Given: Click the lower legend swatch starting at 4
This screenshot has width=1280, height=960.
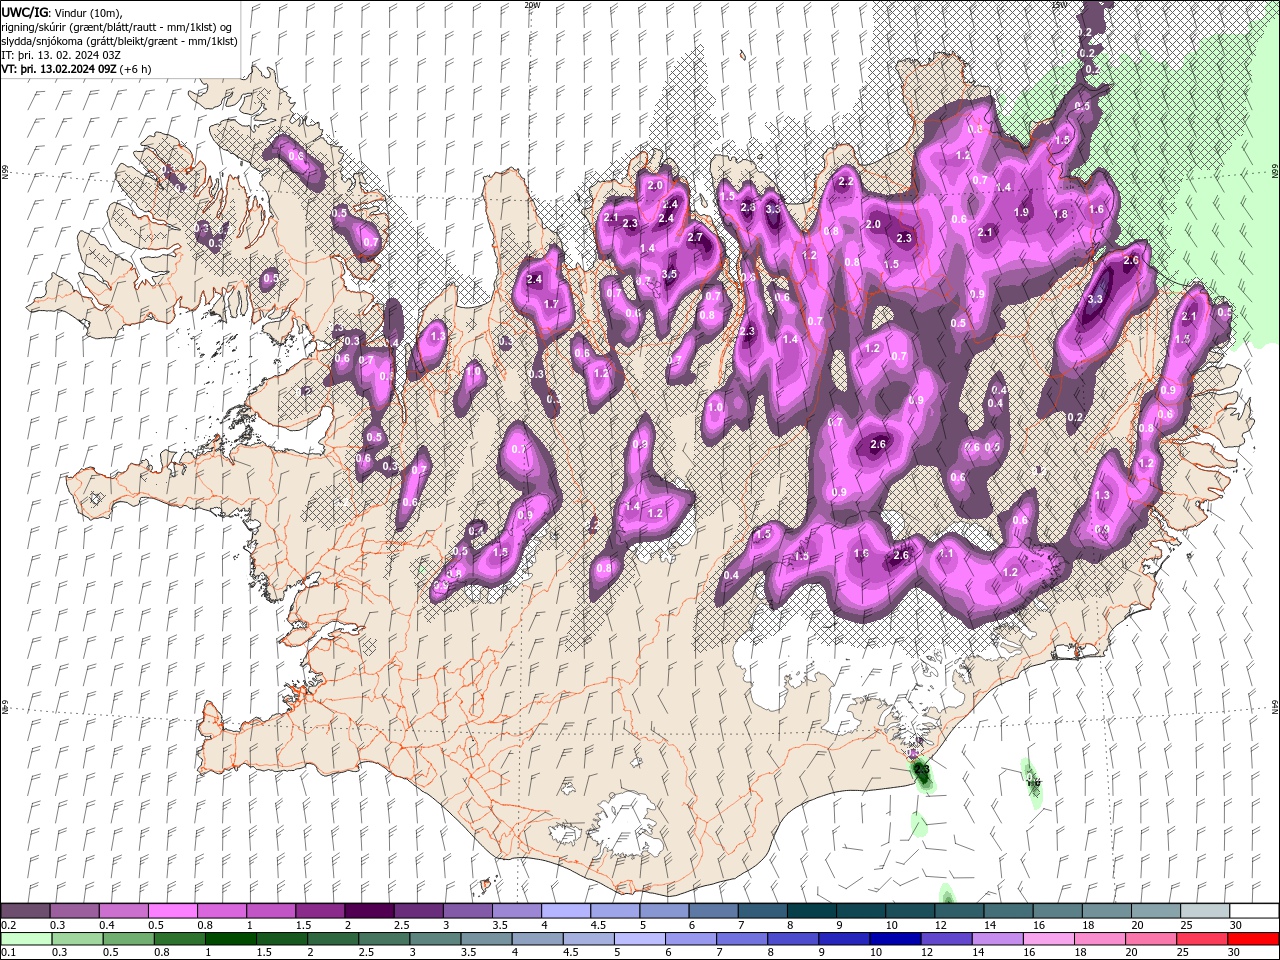Looking at the screenshot, I should (x=536, y=939).
